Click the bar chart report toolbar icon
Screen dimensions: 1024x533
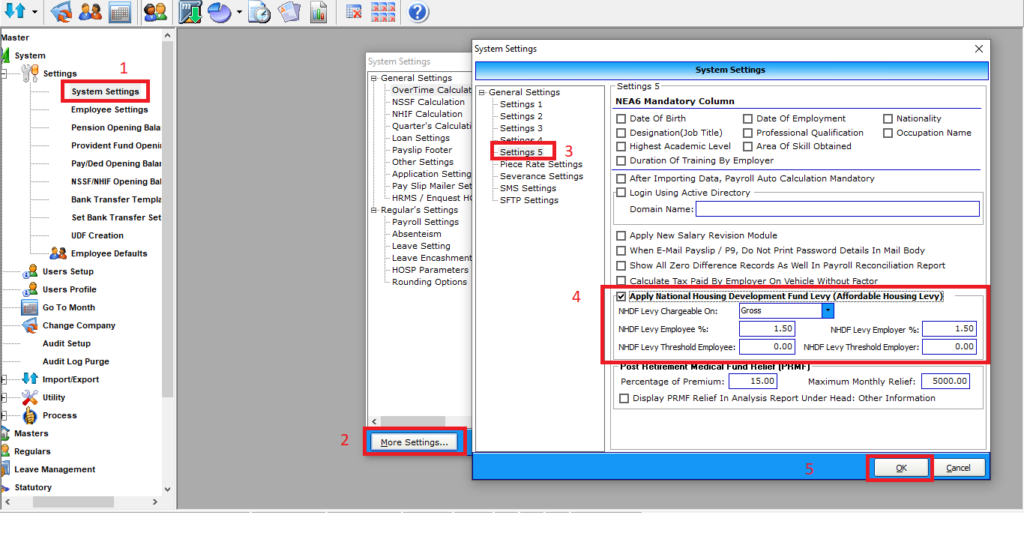coord(318,12)
